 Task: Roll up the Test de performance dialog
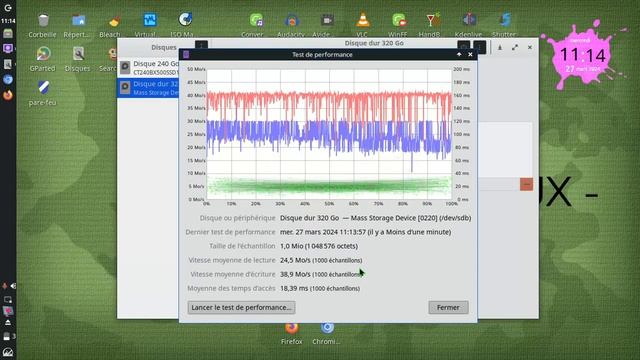tap(459, 54)
